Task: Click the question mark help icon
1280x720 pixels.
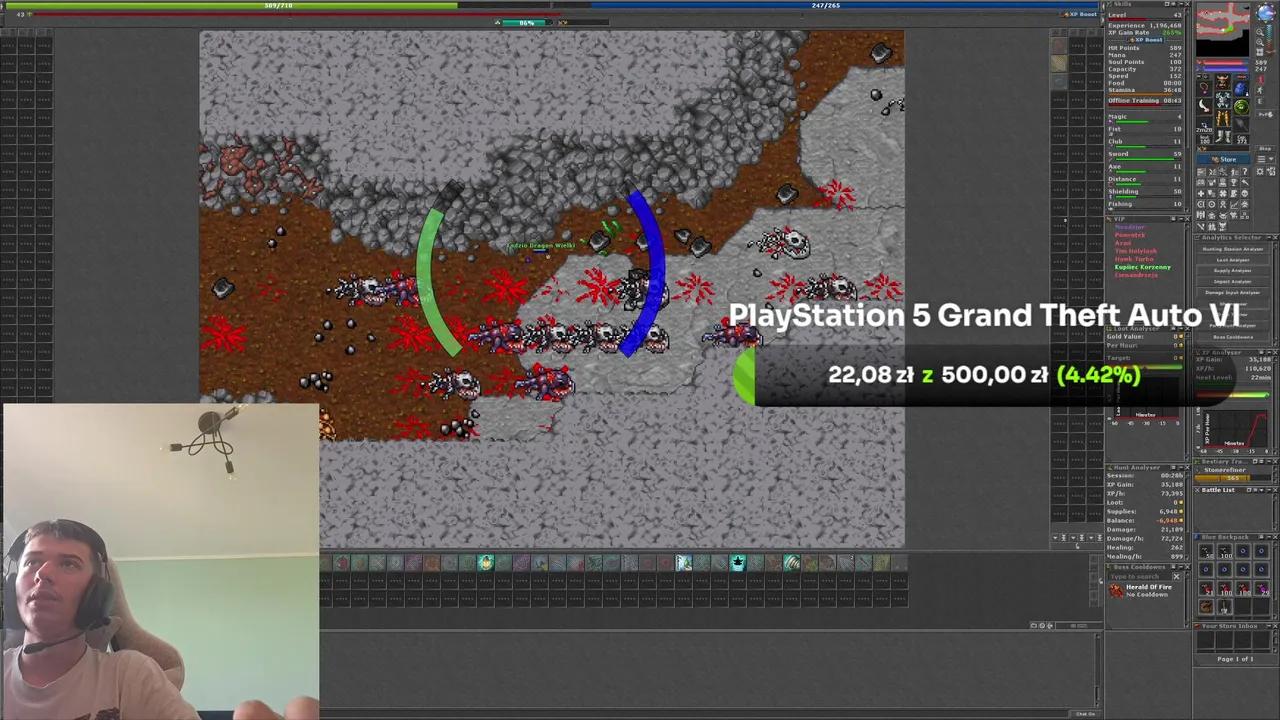Action: 1244,172
